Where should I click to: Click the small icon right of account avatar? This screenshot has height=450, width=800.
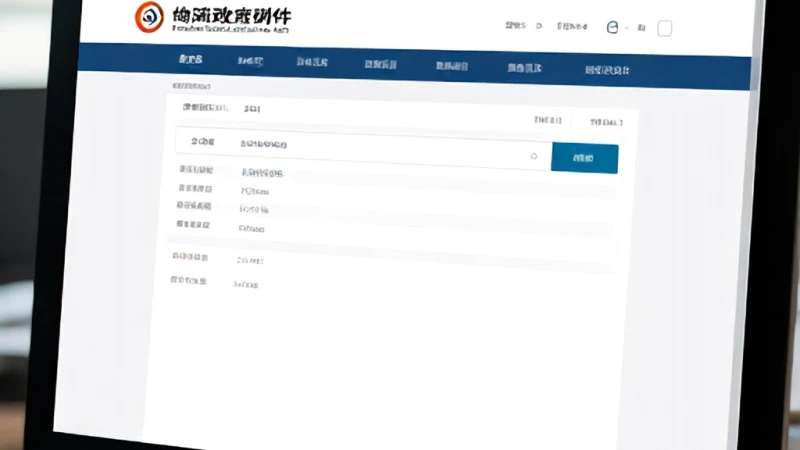click(641, 28)
